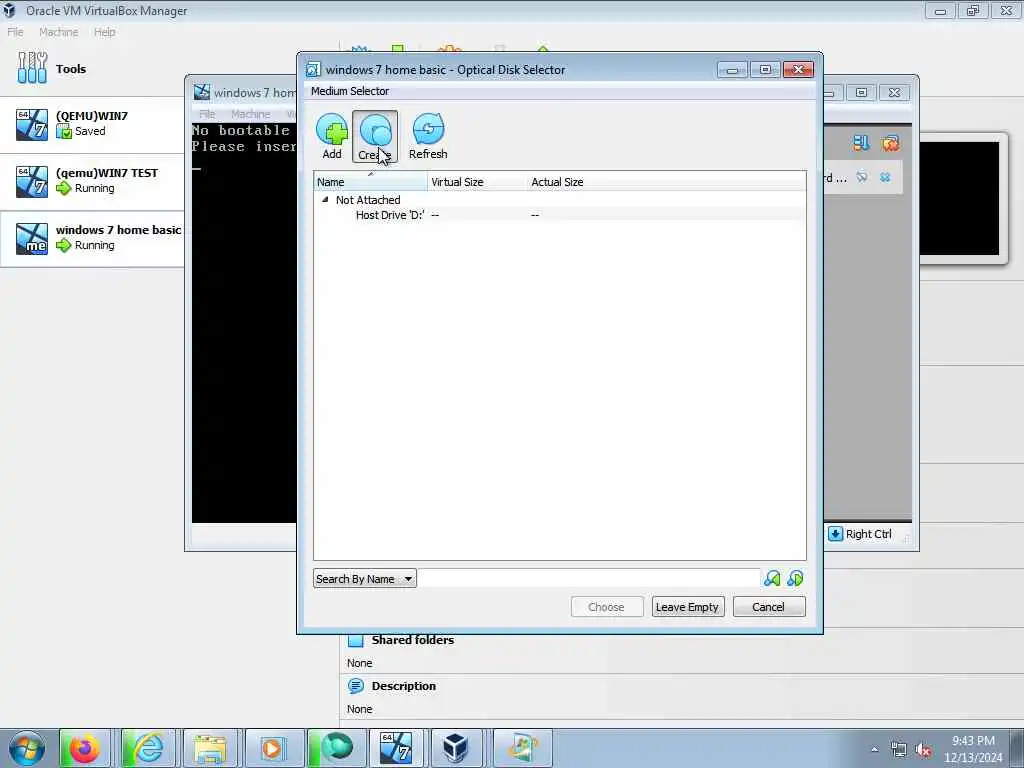Close the Optical Disk Selector dialog
Image resolution: width=1024 pixels, height=768 pixels.
pos(798,69)
